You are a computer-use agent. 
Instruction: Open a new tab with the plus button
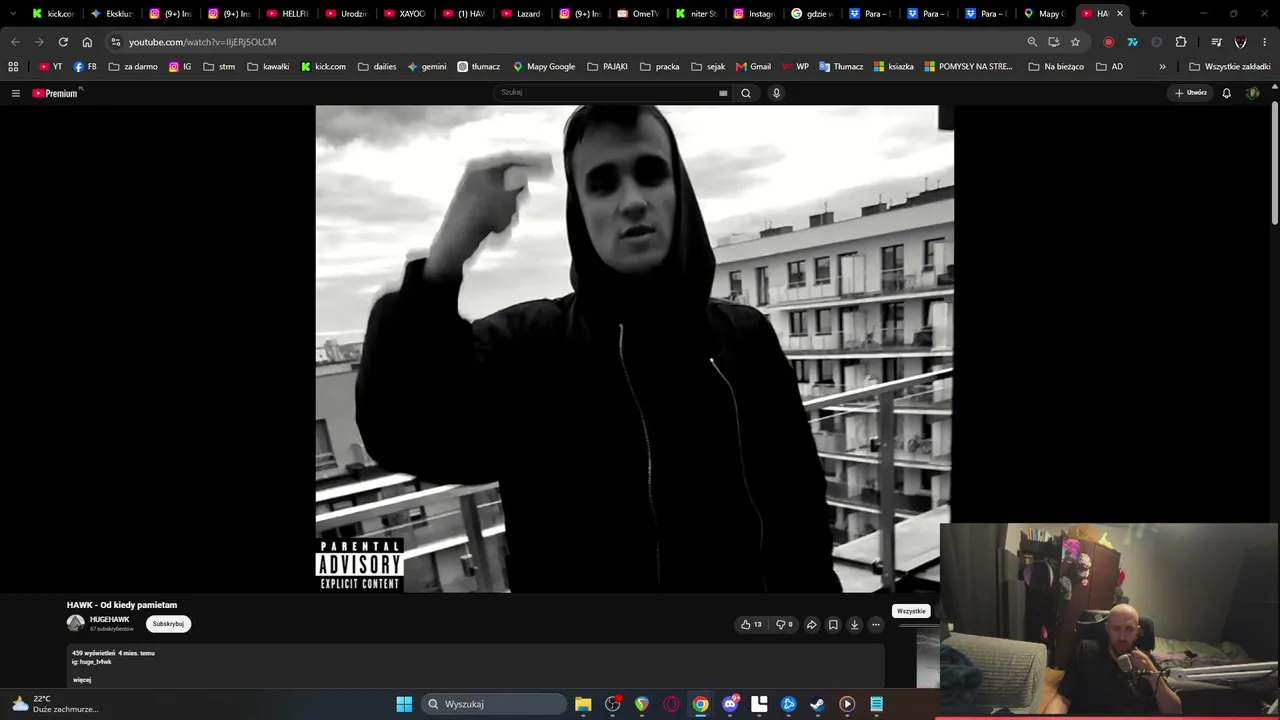pyautogui.click(x=1143, y=14)
